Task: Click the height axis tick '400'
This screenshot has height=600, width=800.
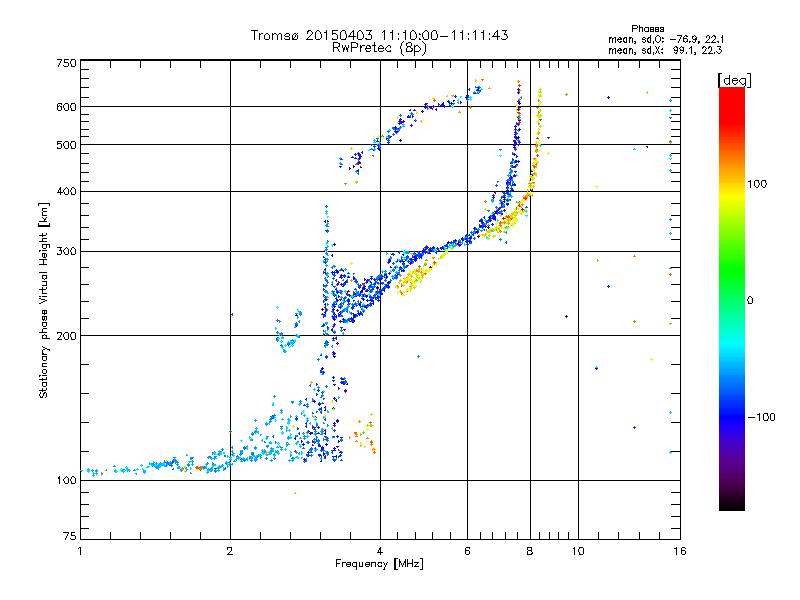Action: (x=66, y=191)
